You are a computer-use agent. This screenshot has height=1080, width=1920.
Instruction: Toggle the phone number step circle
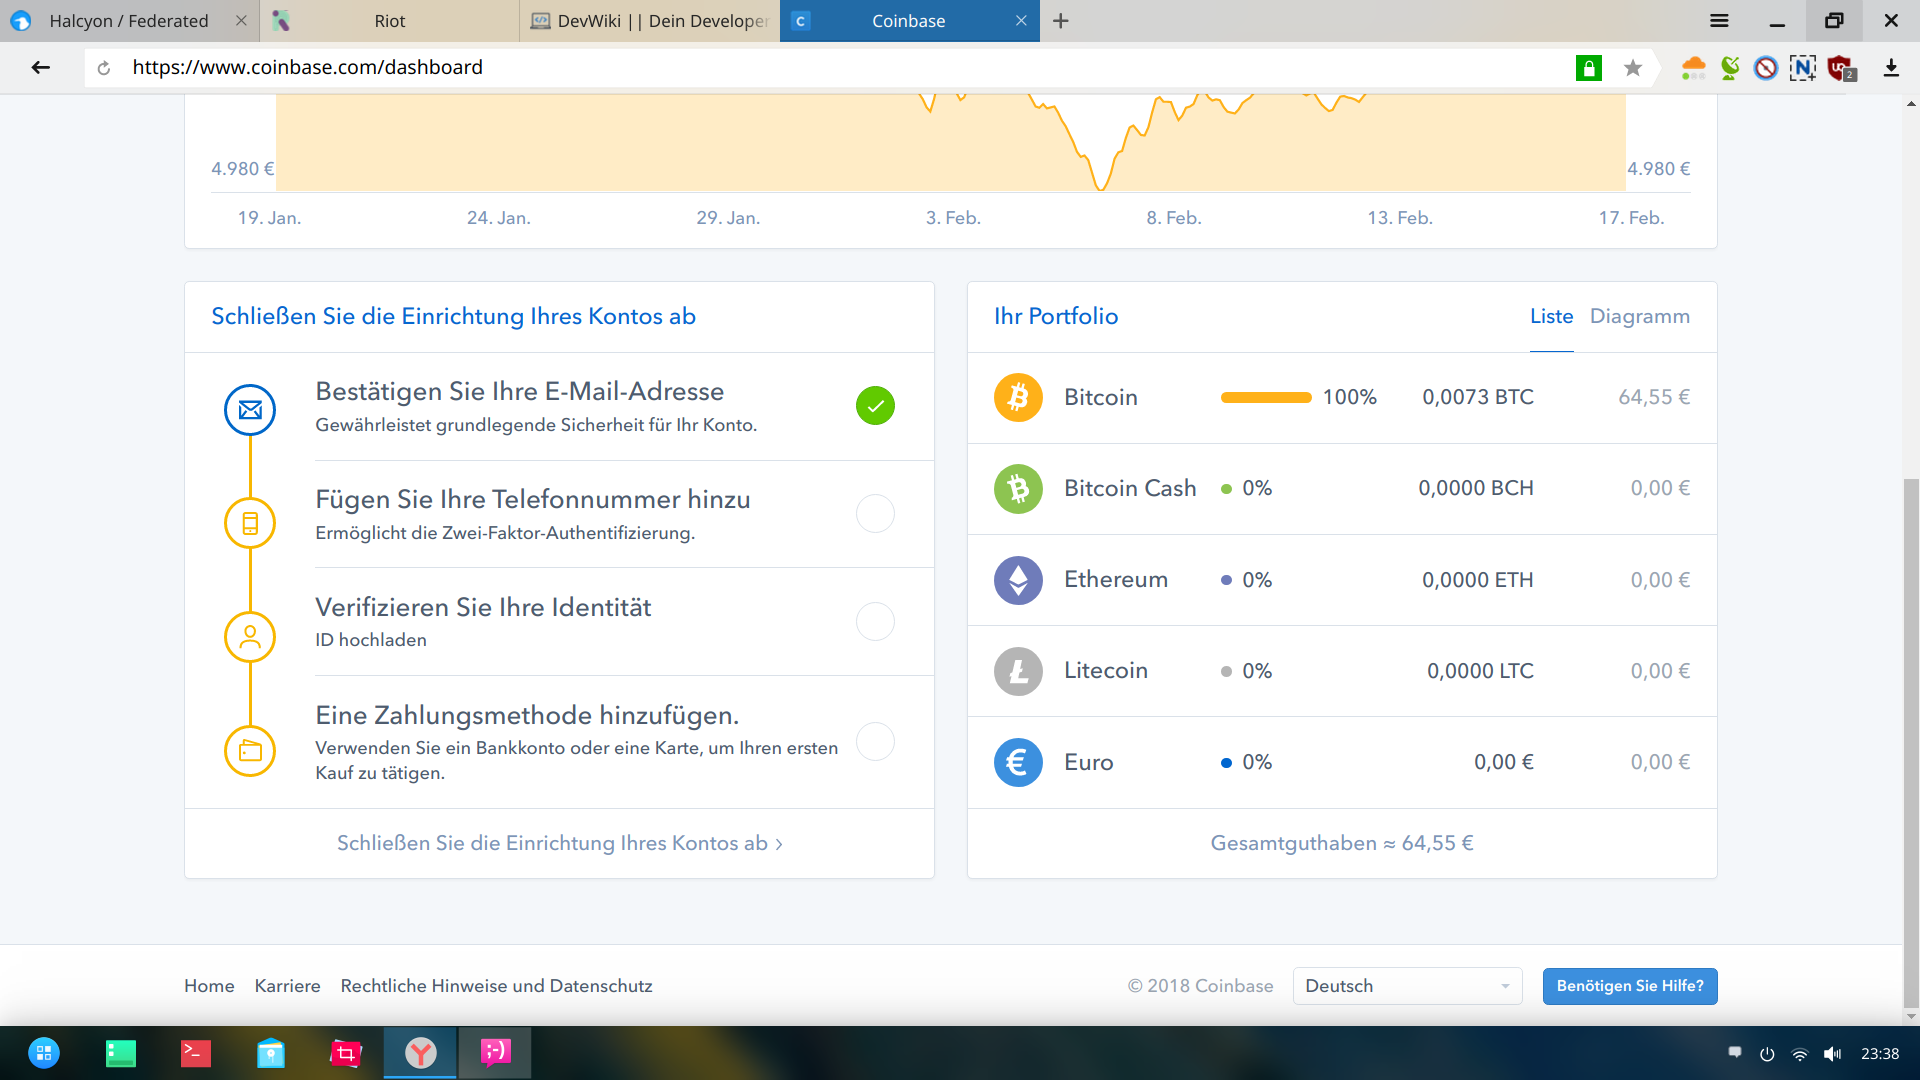pyautogui.click(x=875, y=514)
